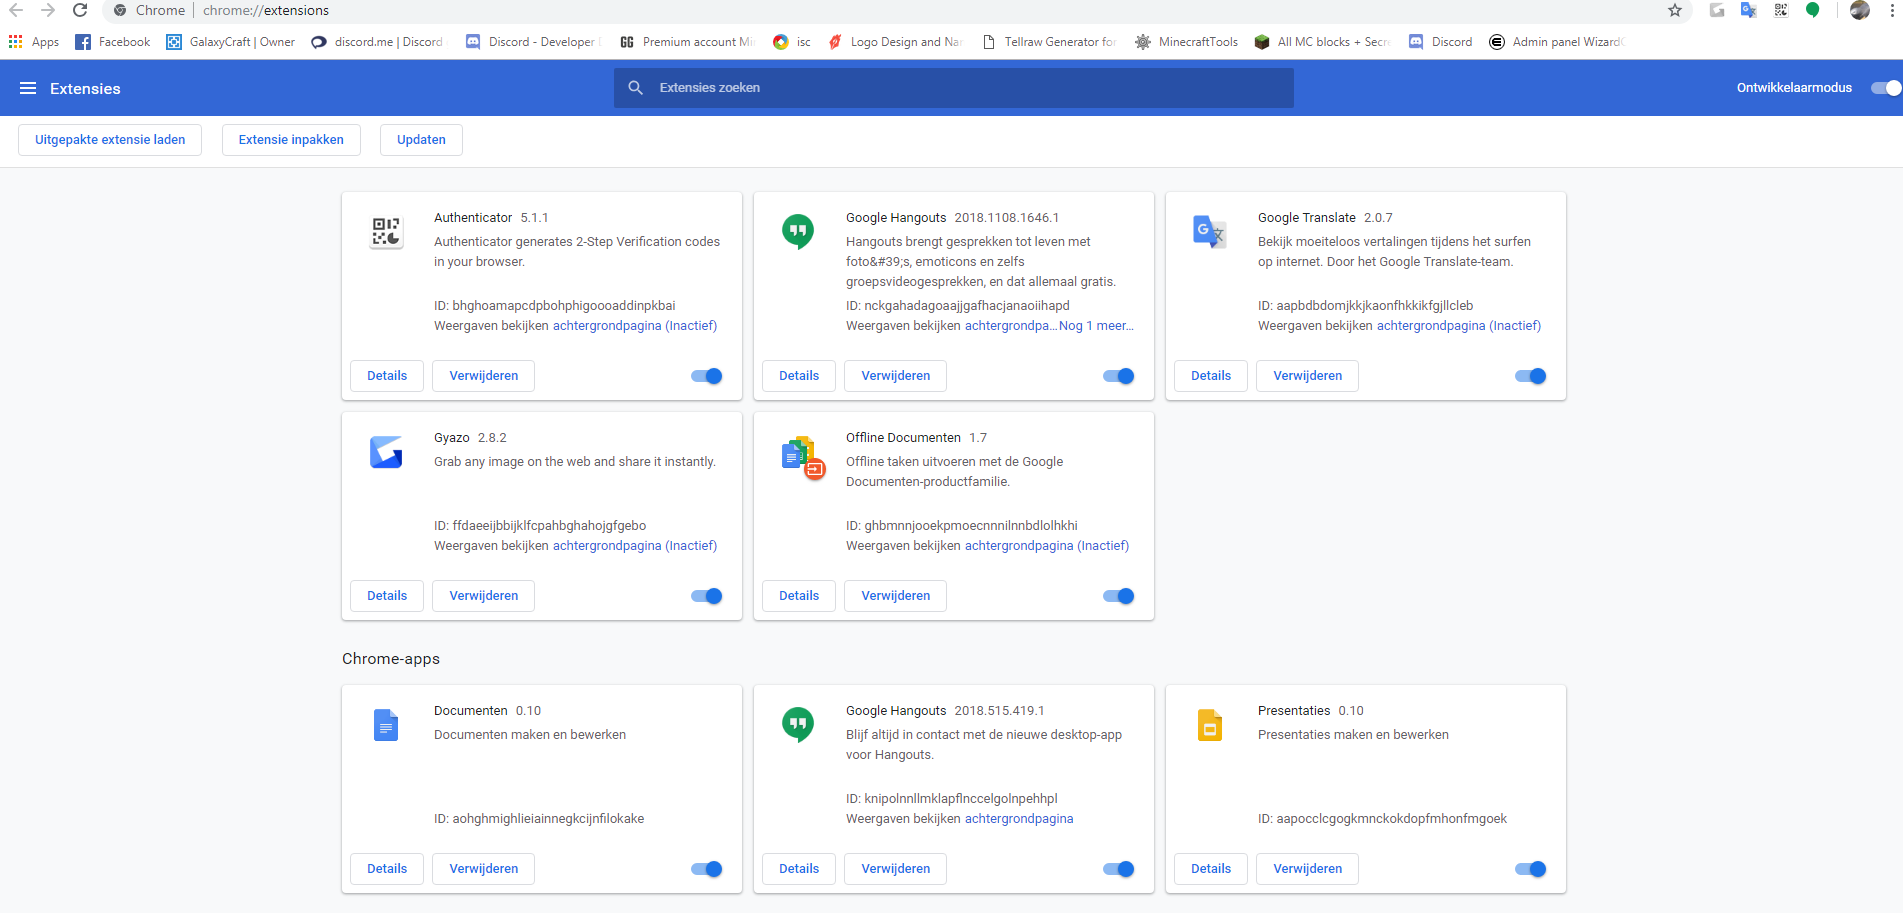Screen dimensions: 1903x913
Task: Open the Chrome profile avatar
Action: pos(1860,10)
